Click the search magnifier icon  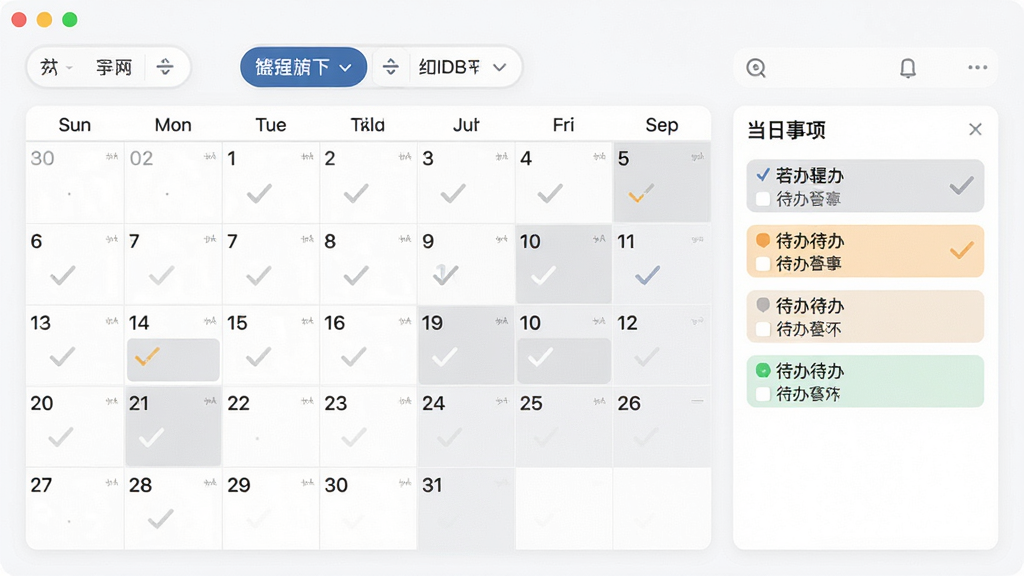[756, 68]
